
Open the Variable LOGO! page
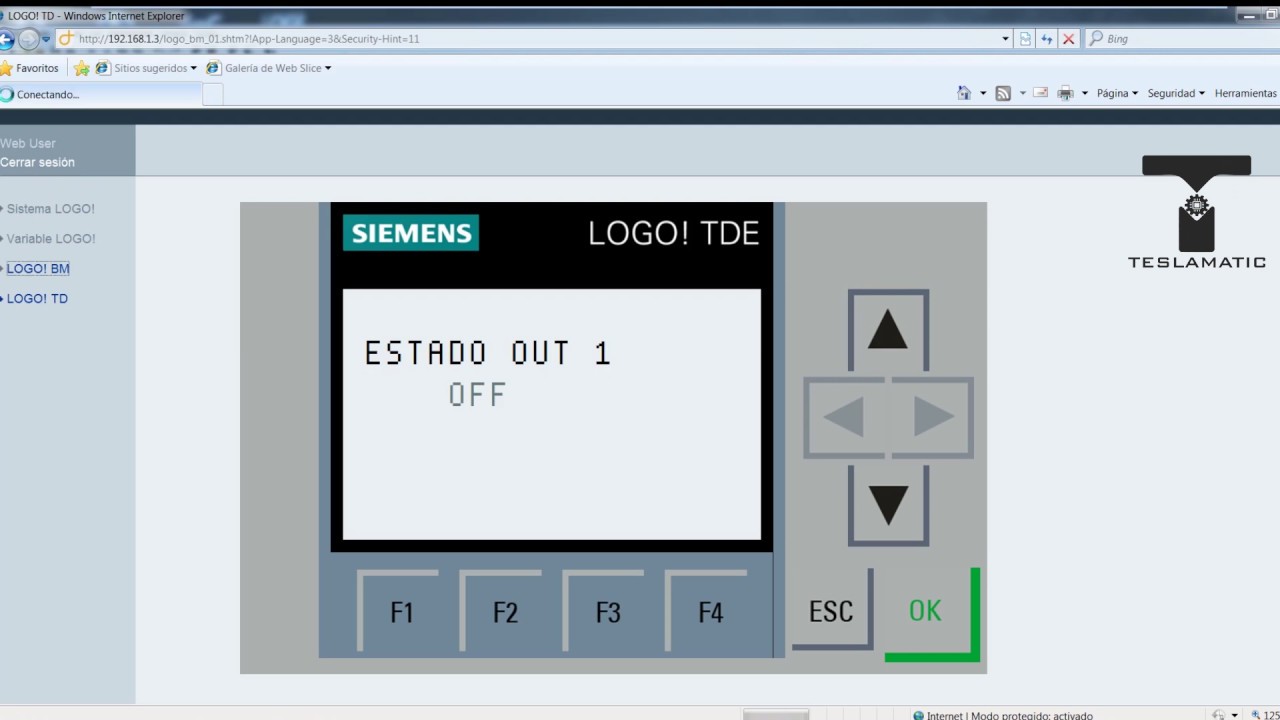(x=51, y=239)
